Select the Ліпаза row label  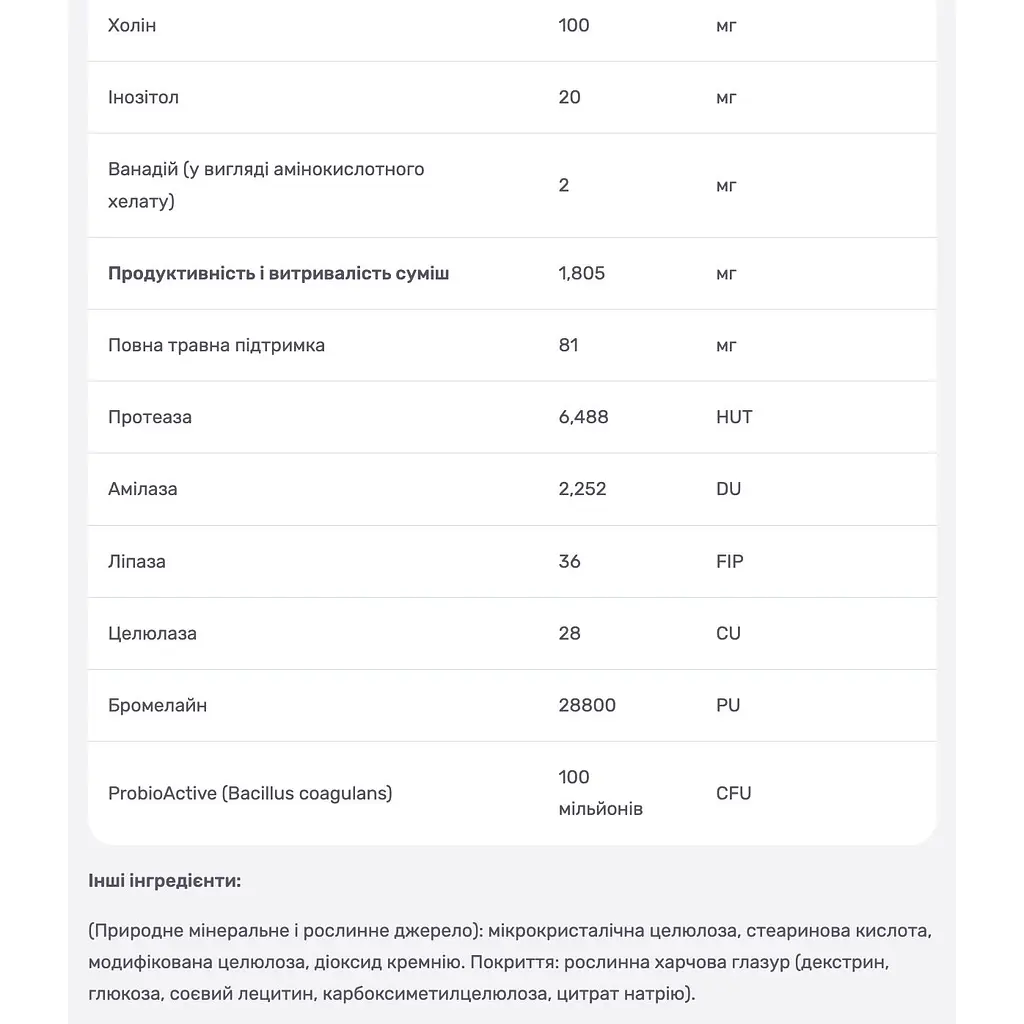tap(136, 562)
